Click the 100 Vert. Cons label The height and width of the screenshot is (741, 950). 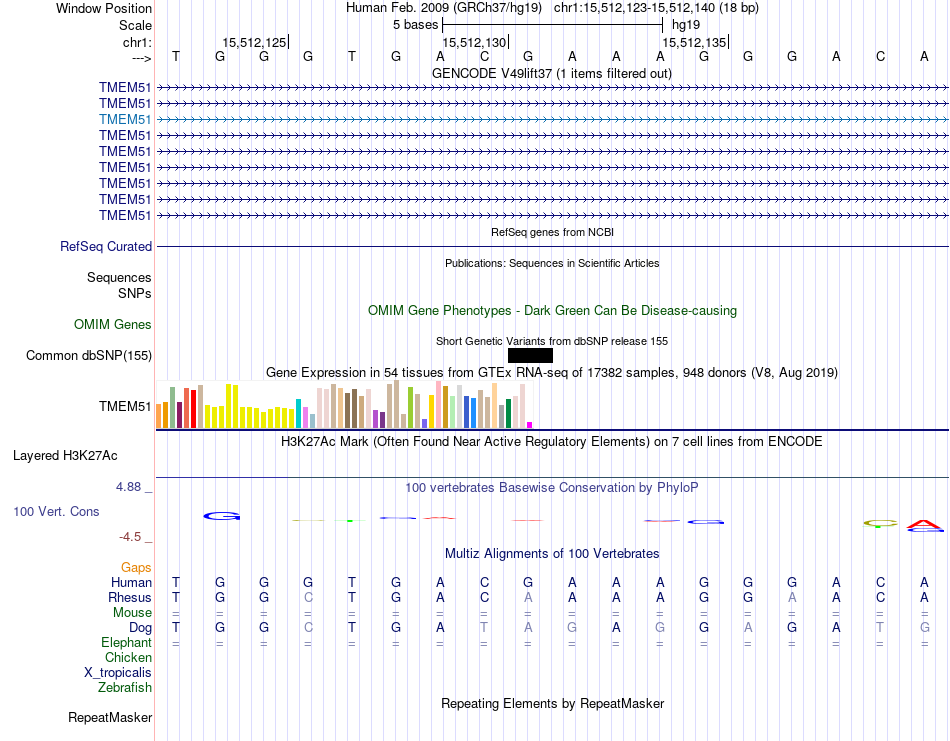click(x=56, y=511)
